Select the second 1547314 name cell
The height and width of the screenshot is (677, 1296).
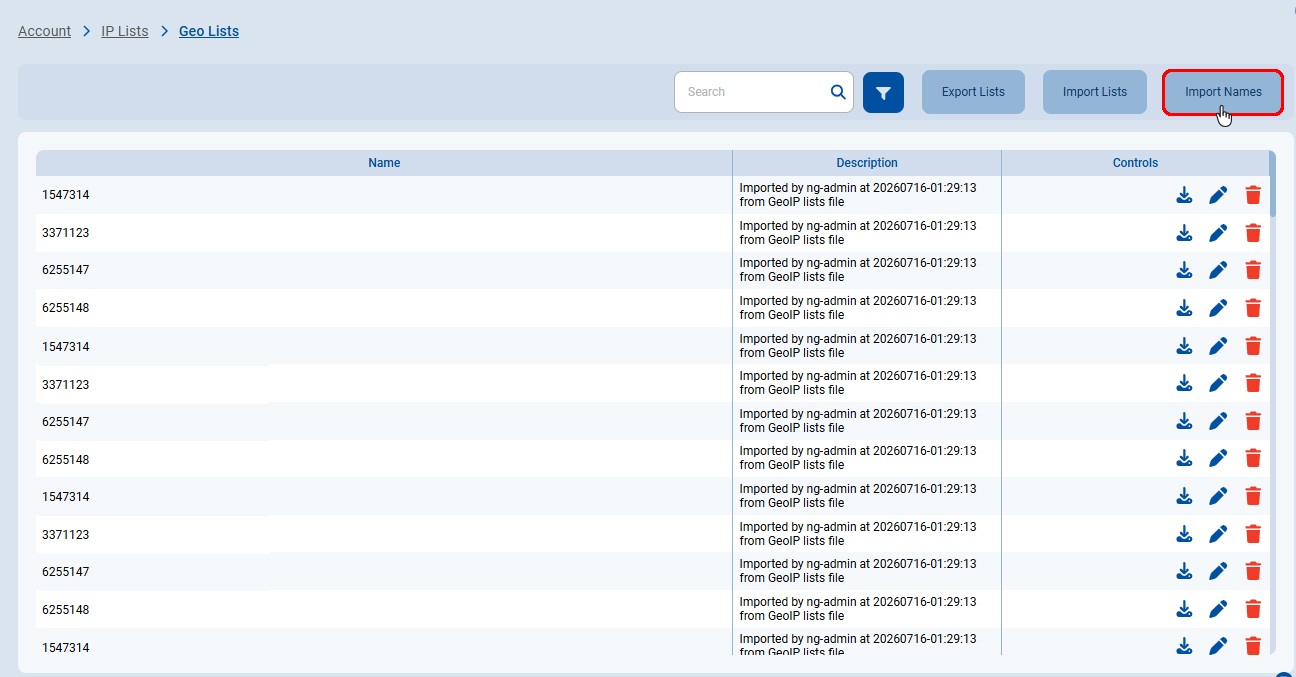click(384, 346)
